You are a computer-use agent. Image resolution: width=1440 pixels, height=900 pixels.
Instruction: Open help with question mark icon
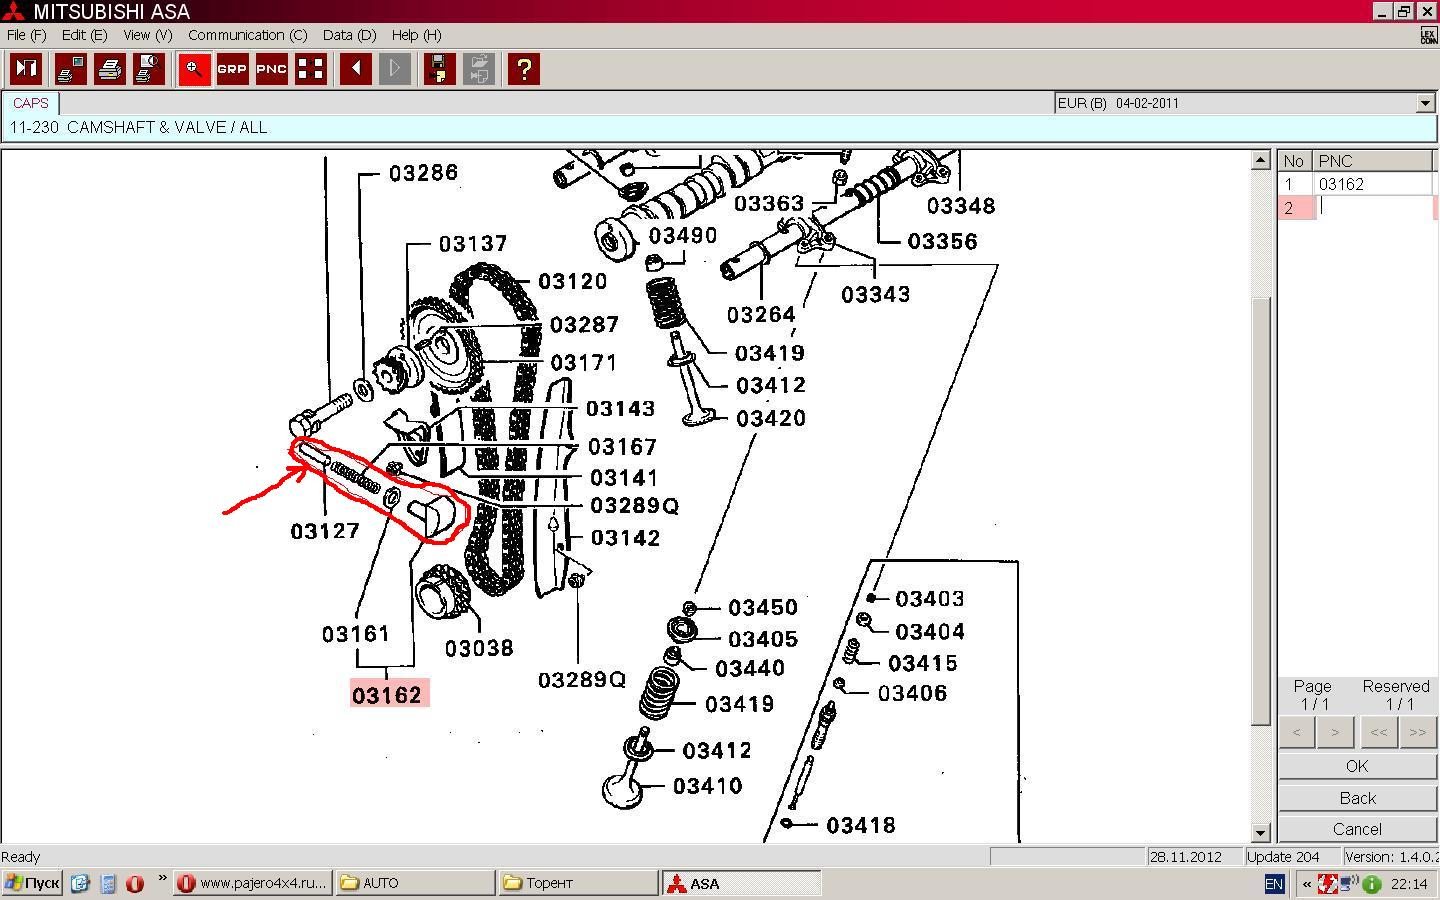pyautogui.click(x=524, y=69)
